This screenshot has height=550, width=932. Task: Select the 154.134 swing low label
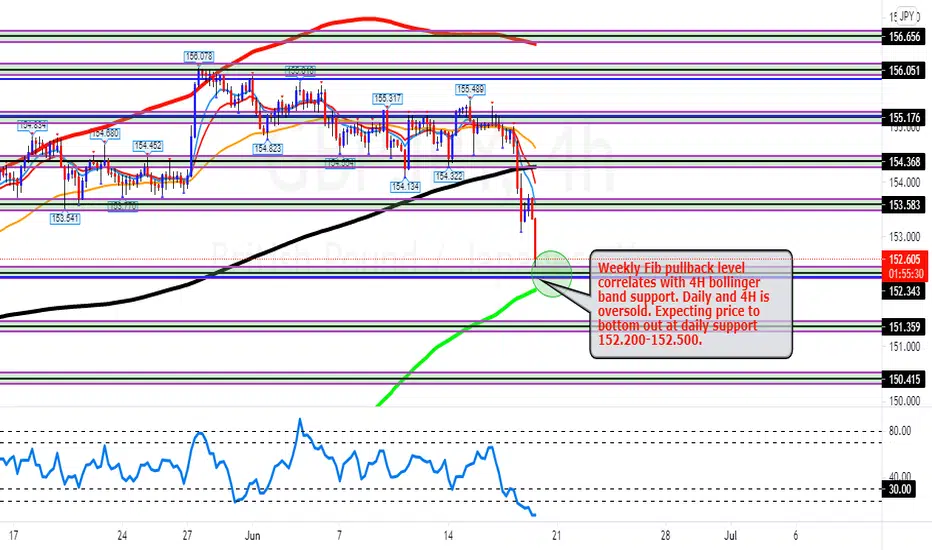coord(405,187)
